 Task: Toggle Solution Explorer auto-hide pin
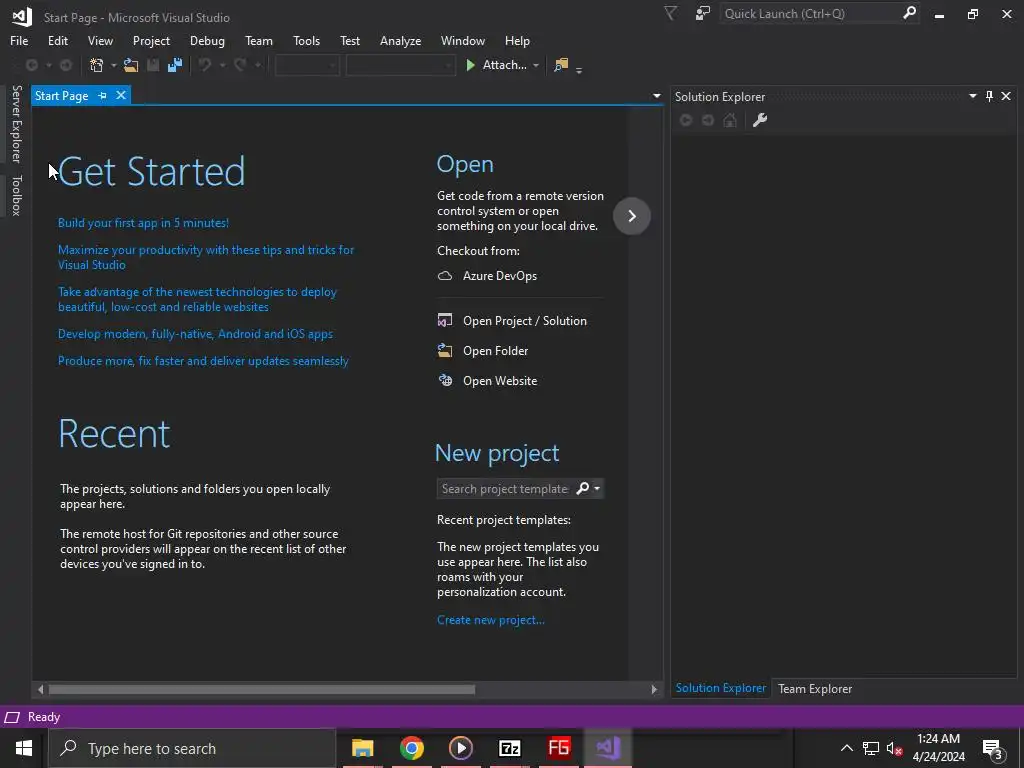coord(989,96)
